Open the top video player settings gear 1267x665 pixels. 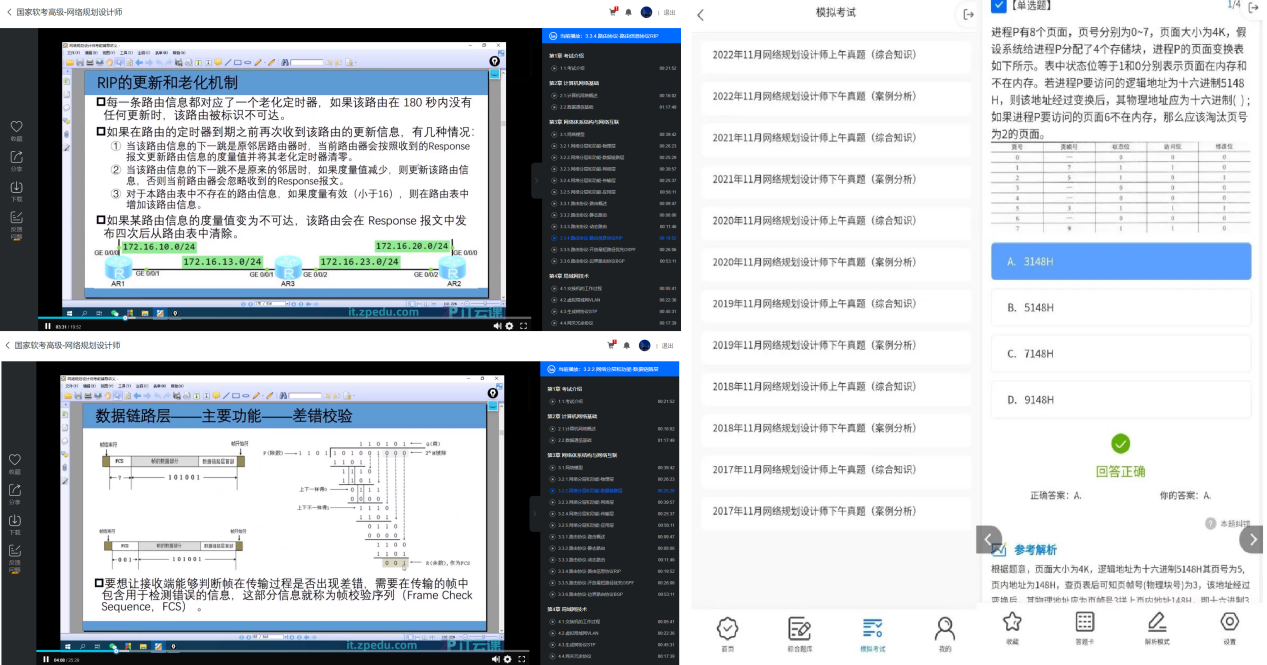click(509, 325)
